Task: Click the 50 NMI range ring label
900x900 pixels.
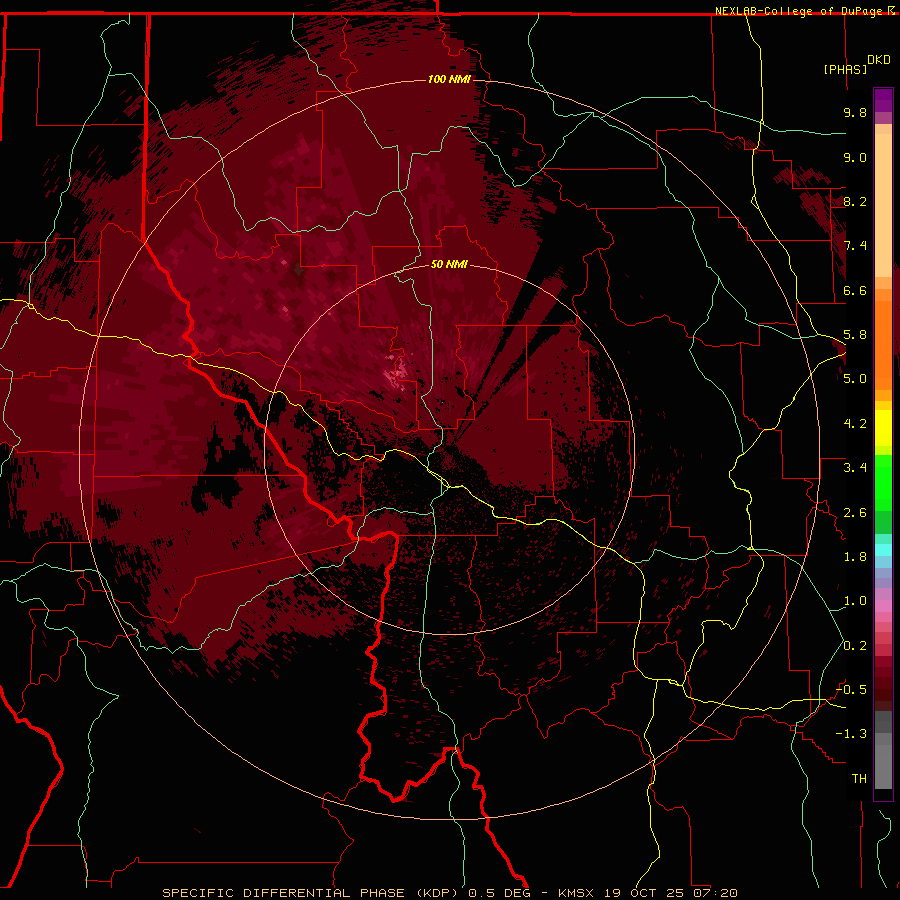Action: click(x=449, y=264)
